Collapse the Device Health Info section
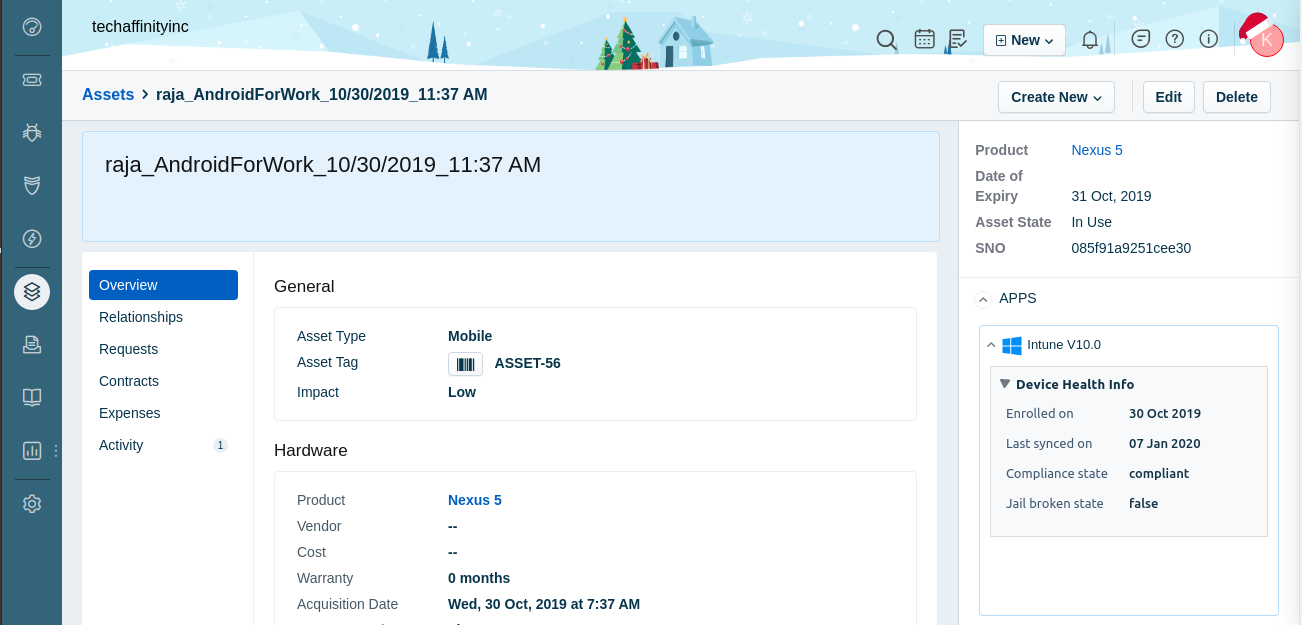Screen dimensions: 1302x625 (1005, 384)
